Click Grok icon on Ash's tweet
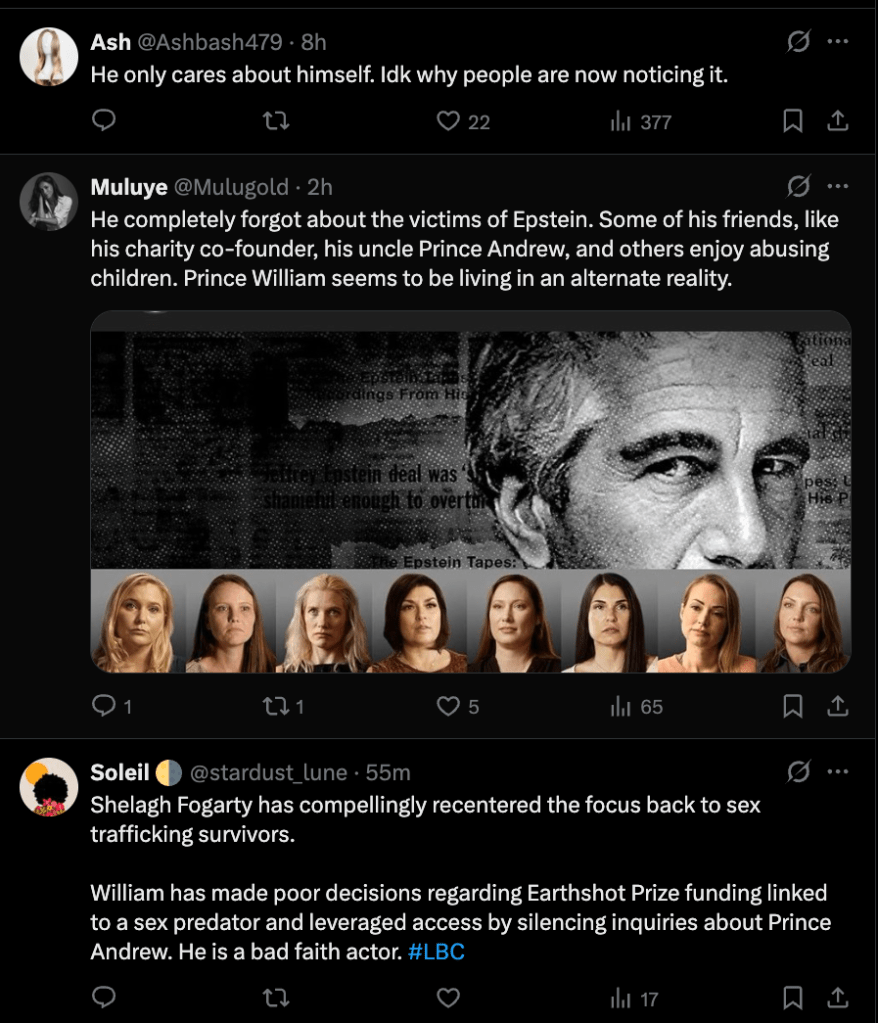Viewport: 878px width, 1023px height. (x=798, y=42)
